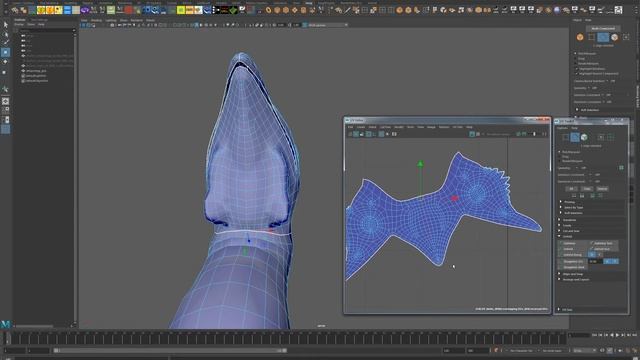Click the red circle icon on the shelf

(x=129, y=10)
